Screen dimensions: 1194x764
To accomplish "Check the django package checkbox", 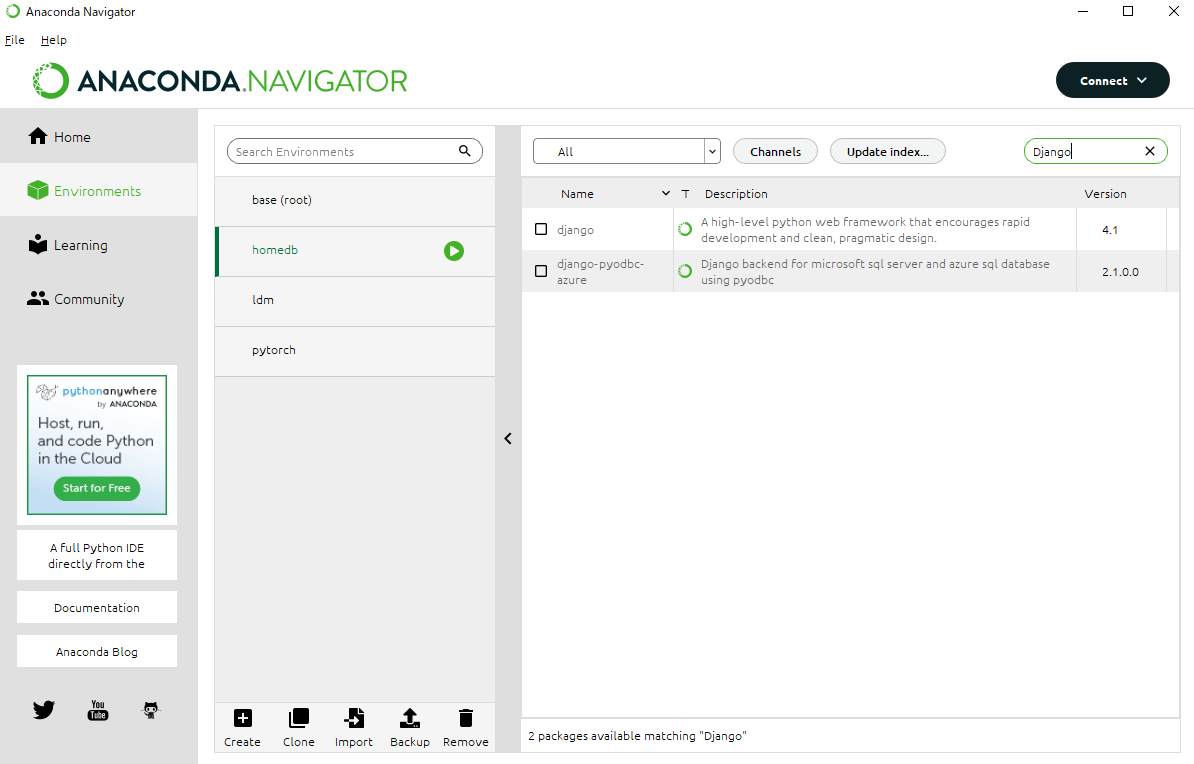I will (541, 229).
